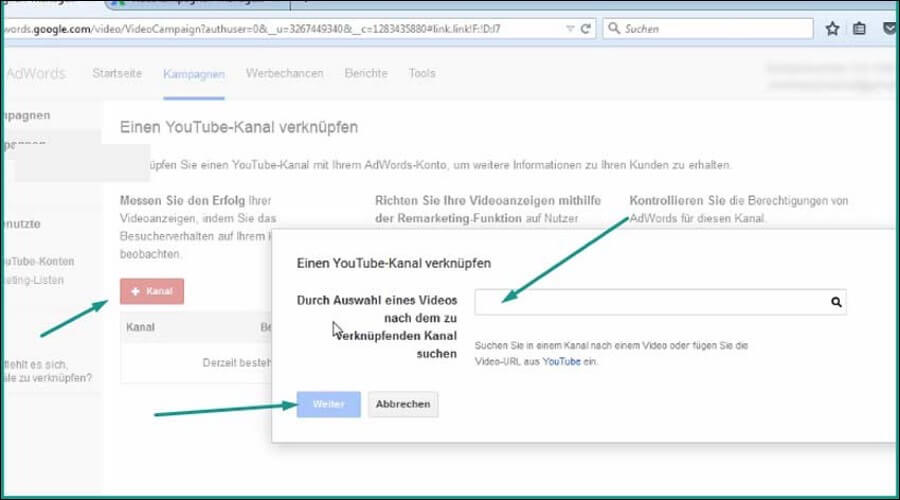Viewport: 900px width, 500px height.
Task: Select the Remarketing-Listen sidebar item
Action: click(33, 280)
